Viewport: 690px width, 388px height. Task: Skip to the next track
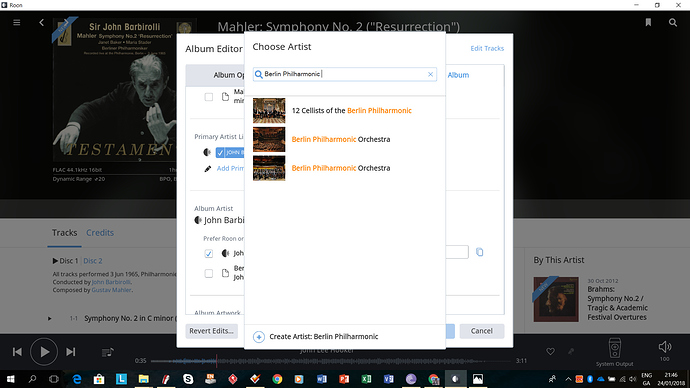70,352
